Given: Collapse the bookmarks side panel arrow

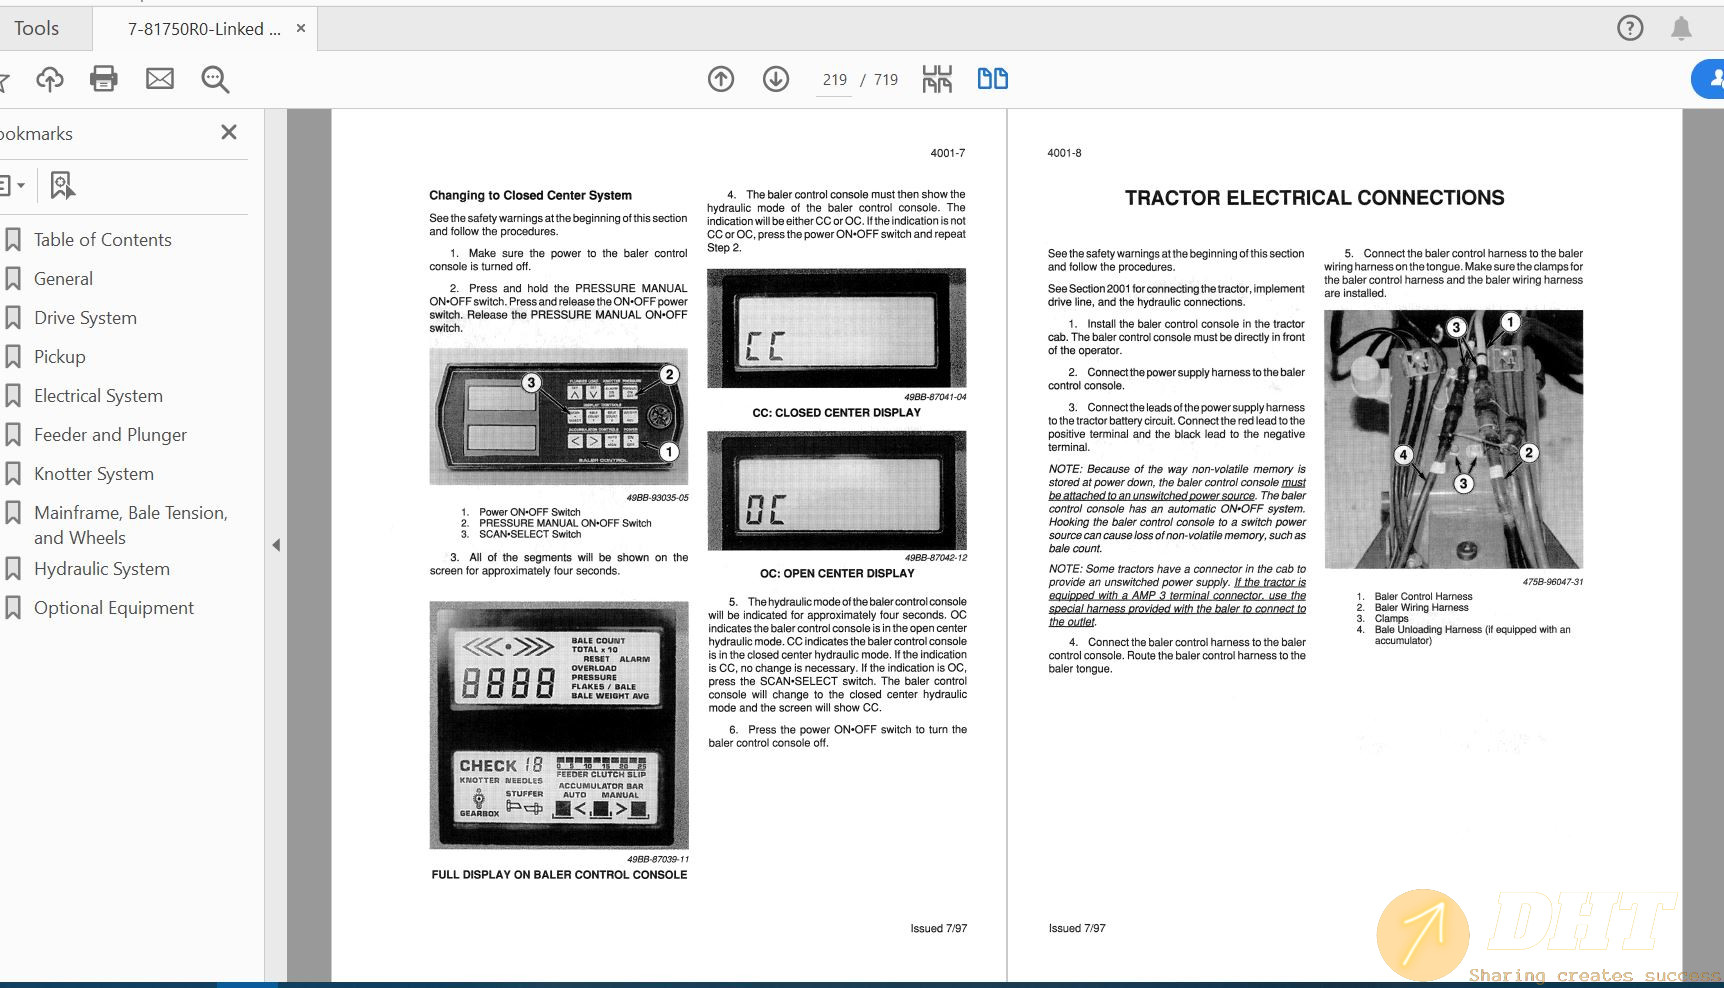Looking at the screenshot, I should click(x=276, y=545).
